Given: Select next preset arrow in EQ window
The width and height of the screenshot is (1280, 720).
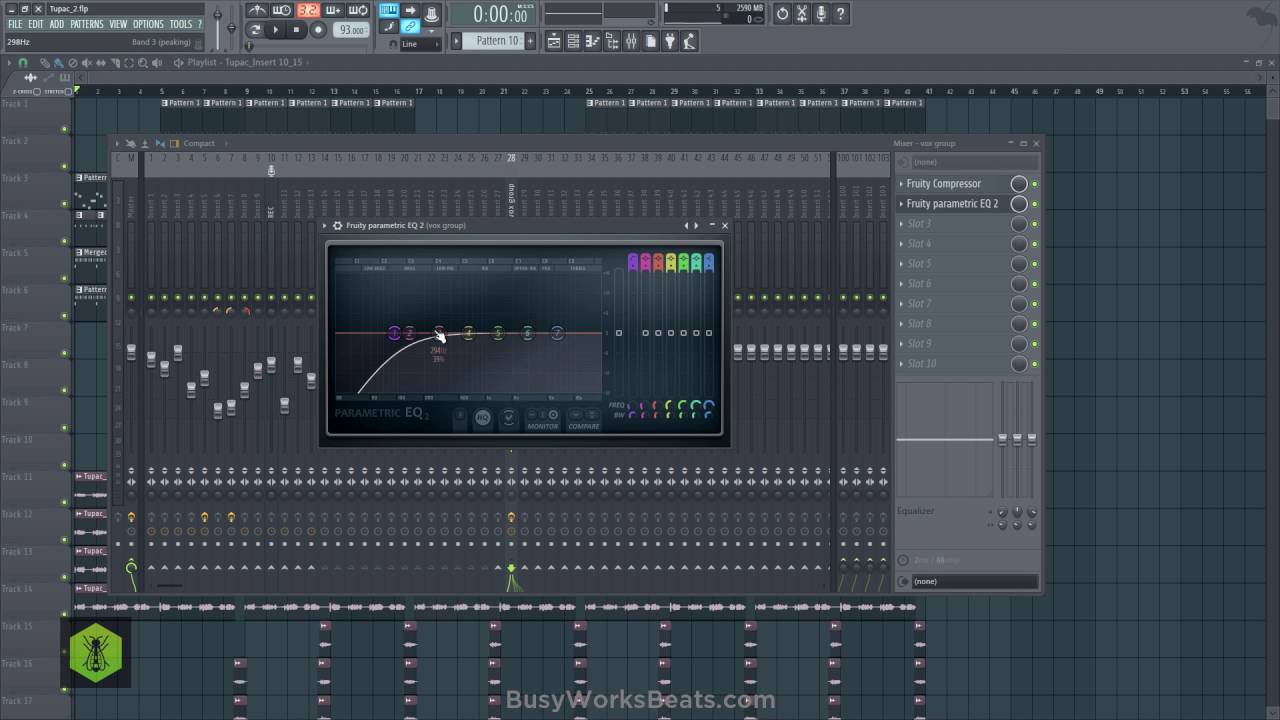Looking at the screenshot, I should 696,226.
